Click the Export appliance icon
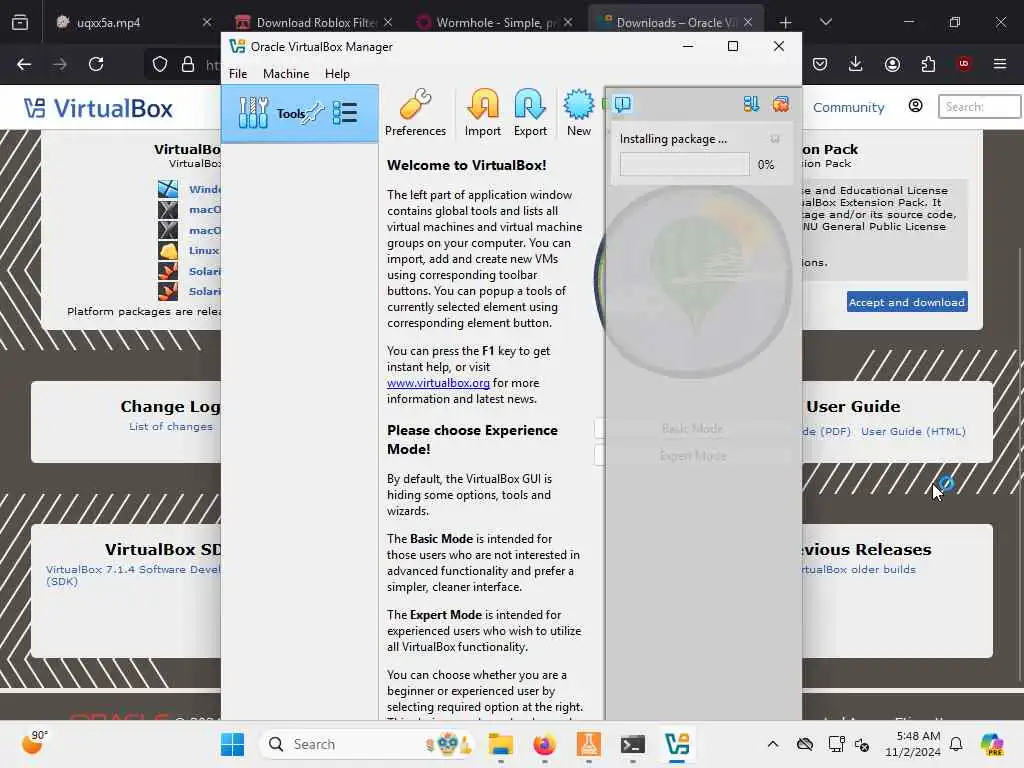This screenshot has height=768, width=1024. coord(530,112)
